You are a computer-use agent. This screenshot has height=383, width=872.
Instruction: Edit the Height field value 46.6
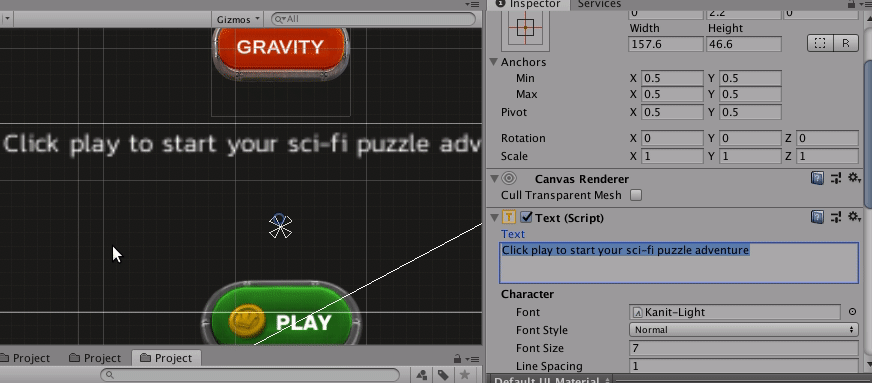[744, 44]
